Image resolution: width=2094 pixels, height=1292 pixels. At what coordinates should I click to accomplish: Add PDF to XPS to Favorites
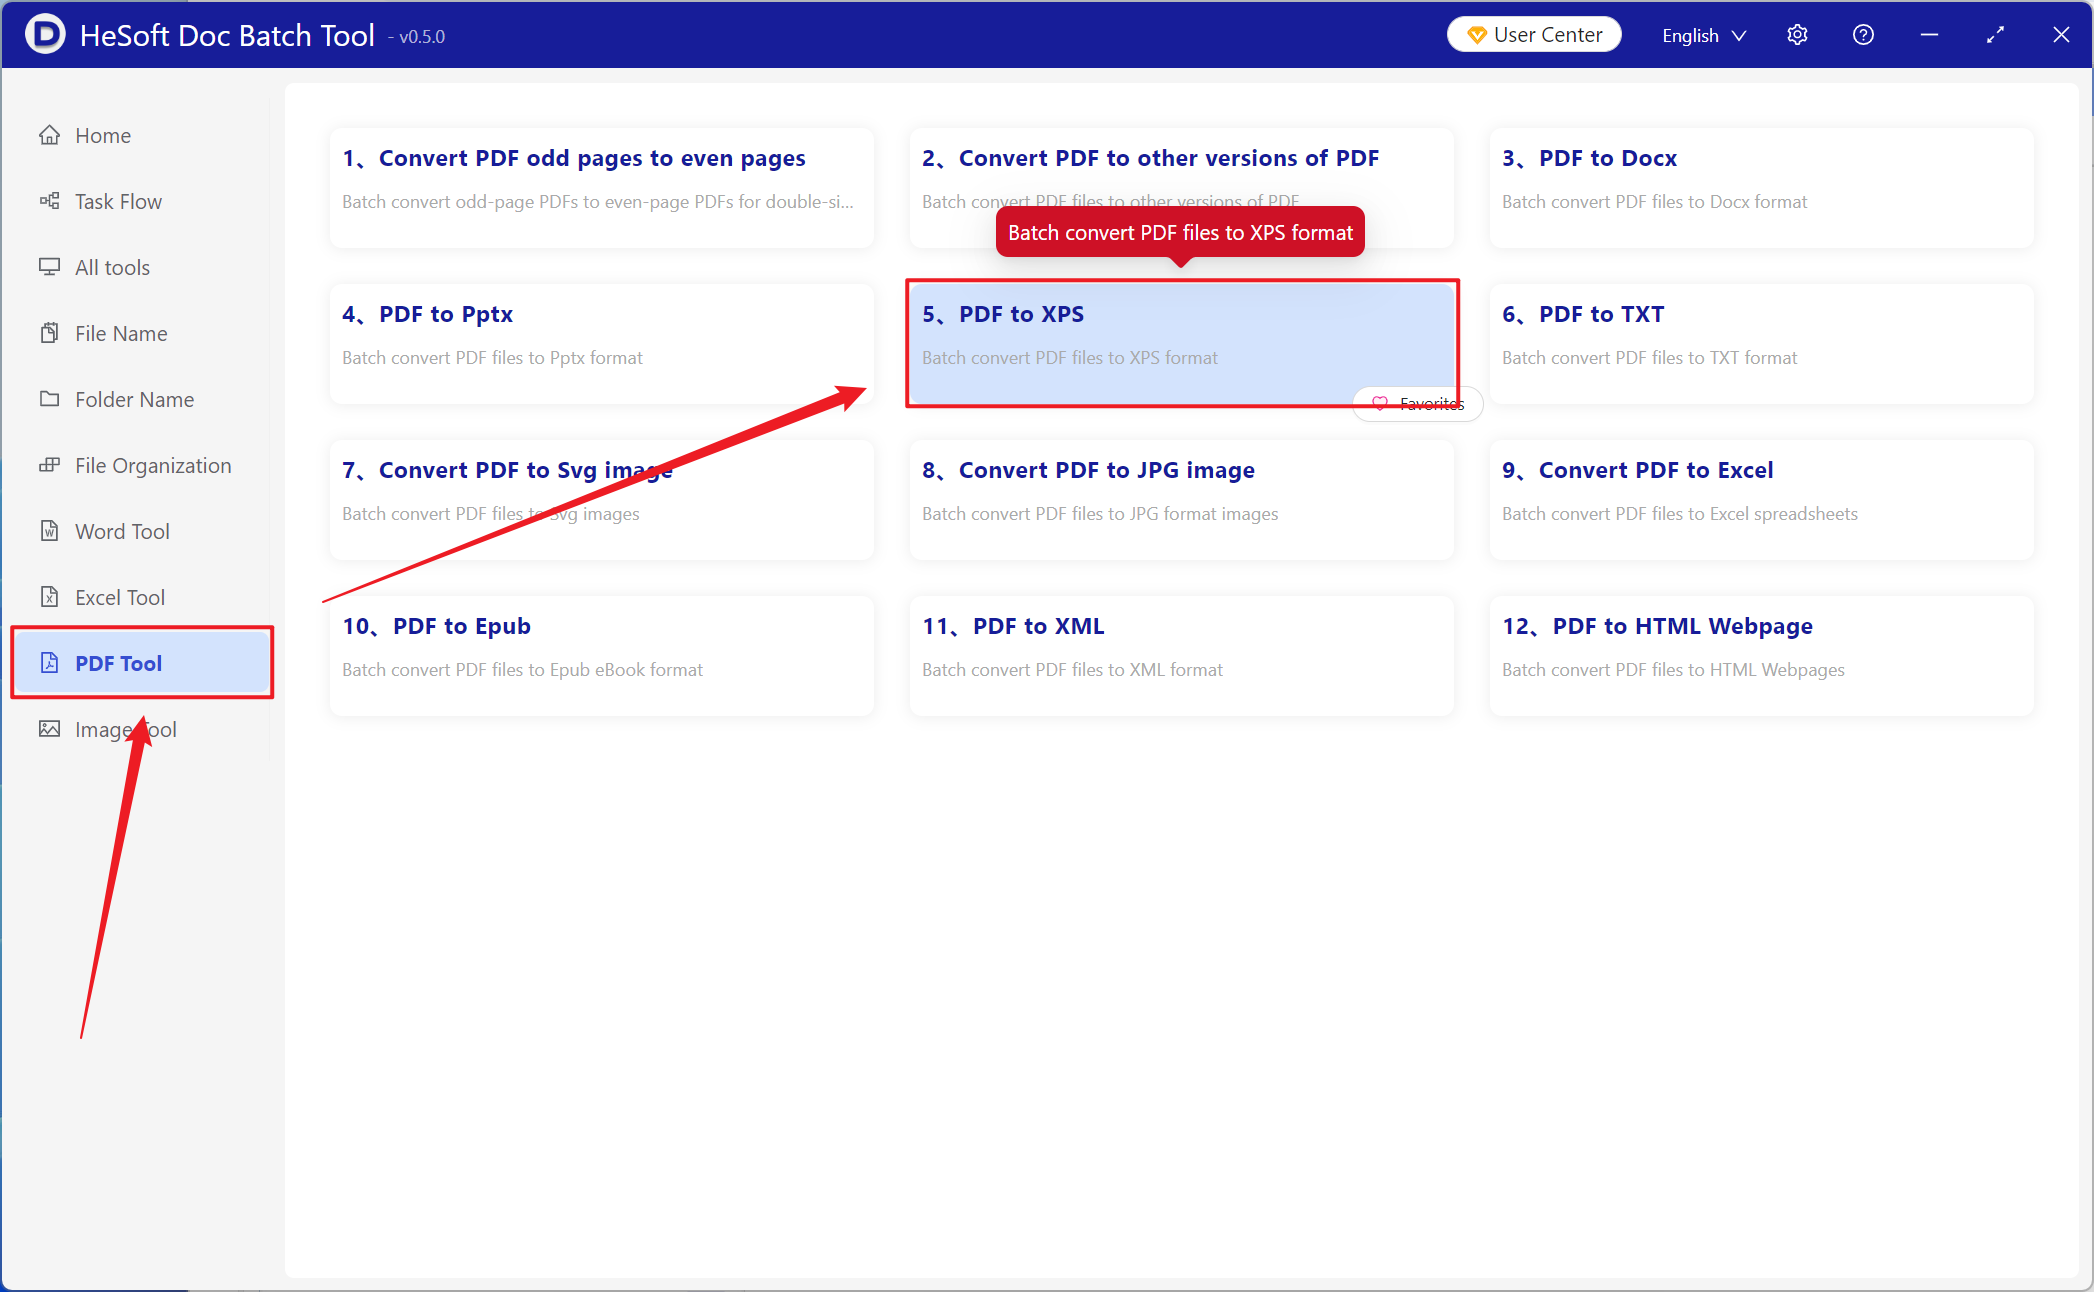coord(1418,403)
